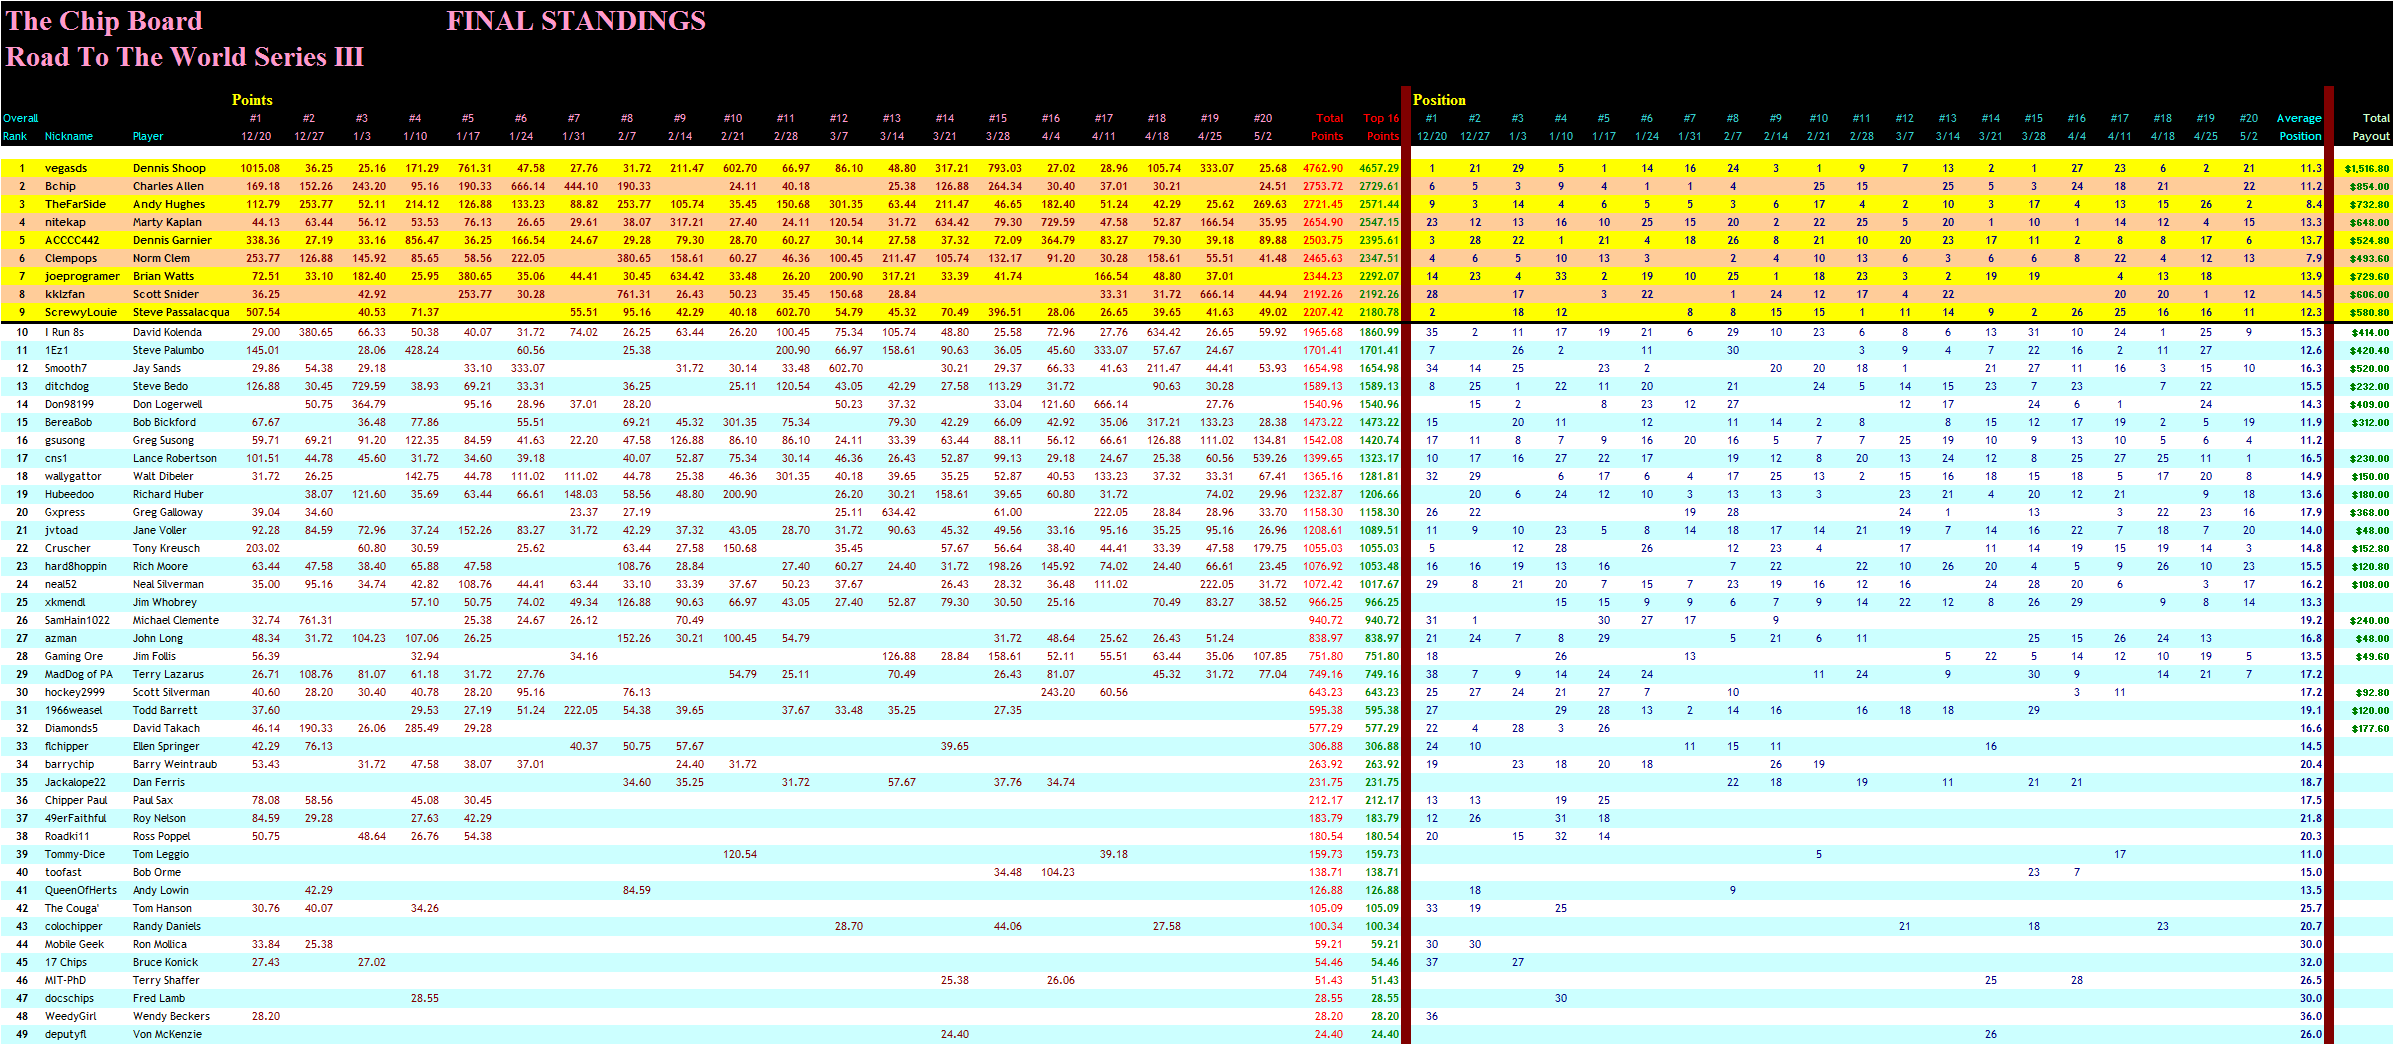Image resolution: width=2393 pixels, height=1044 pixels.
Task: Select player name 'Lance Robertson'
Action: (x=175, y=459)
